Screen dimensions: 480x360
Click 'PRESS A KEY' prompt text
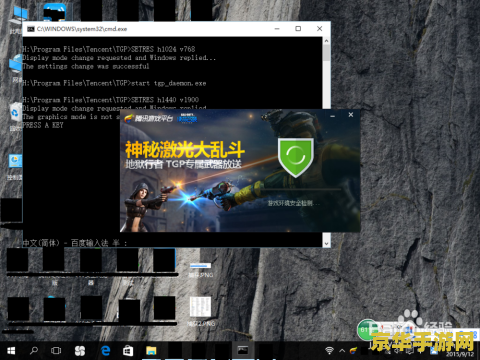43,125
